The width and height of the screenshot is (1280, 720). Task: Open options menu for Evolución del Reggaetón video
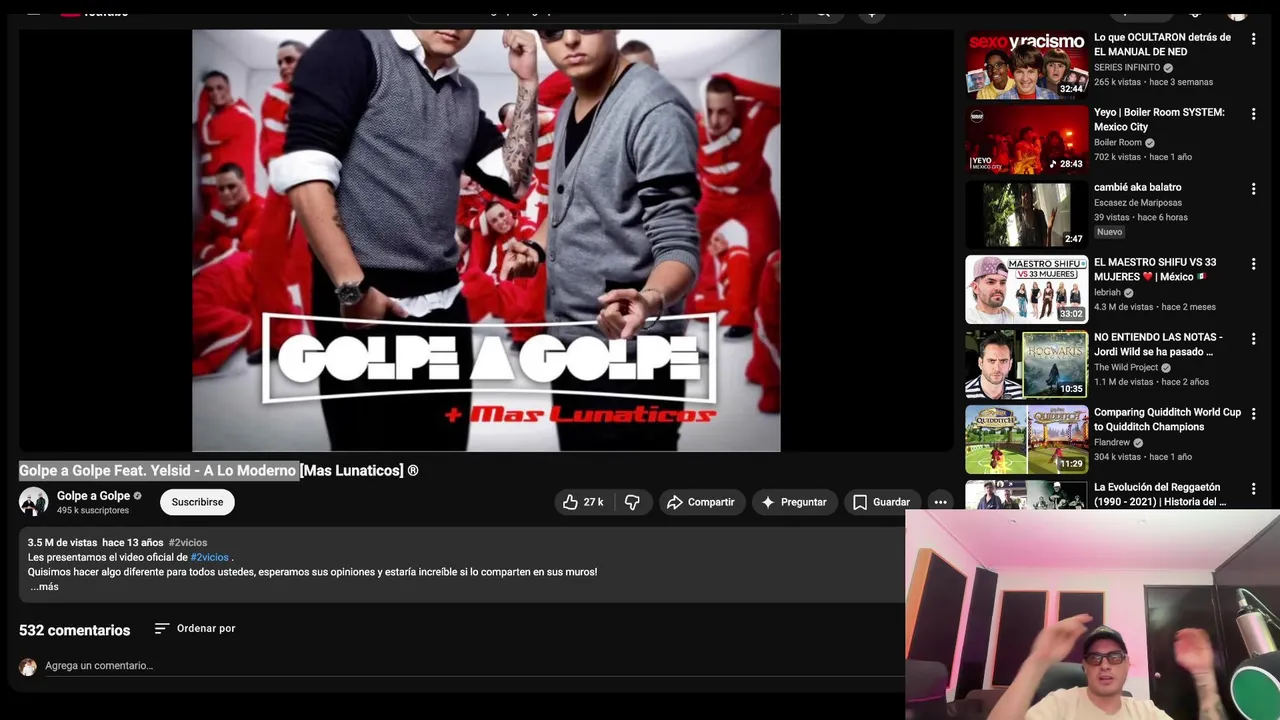1253,489
